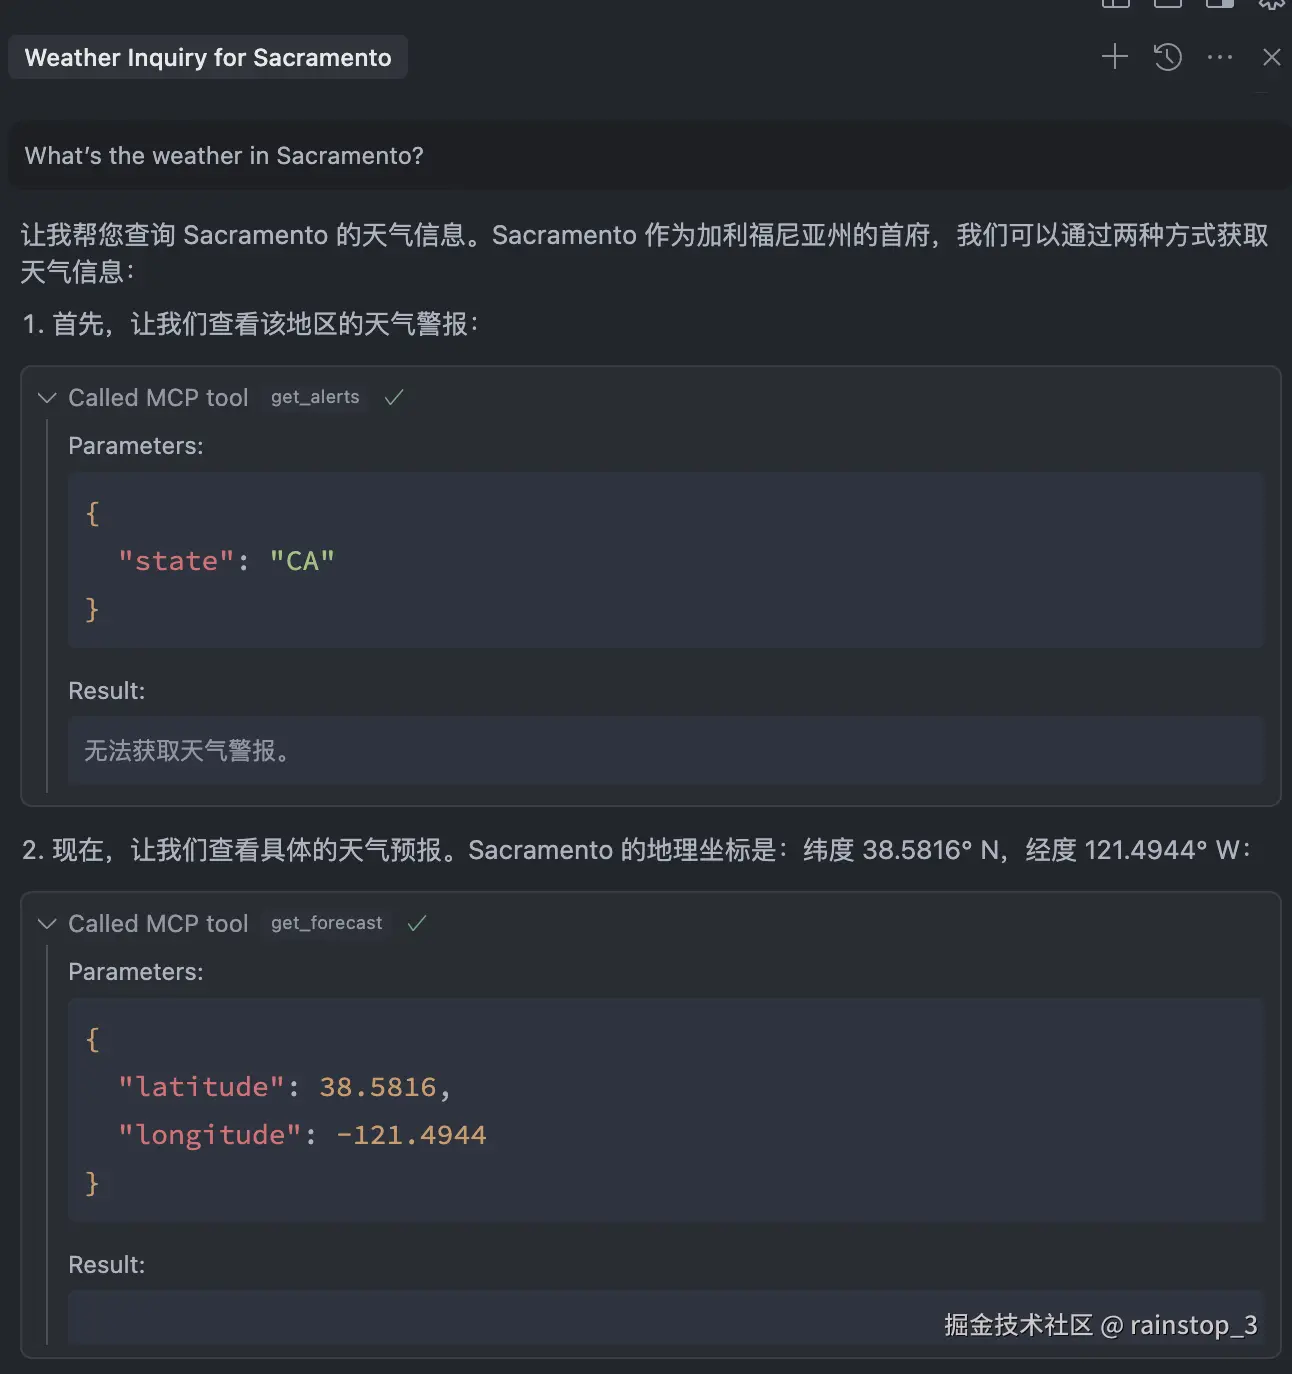Toggle the right sidebar layout icon
Image resolution: width=1292 pixels, height=1374 pixels.
(x=1219, y=3)
